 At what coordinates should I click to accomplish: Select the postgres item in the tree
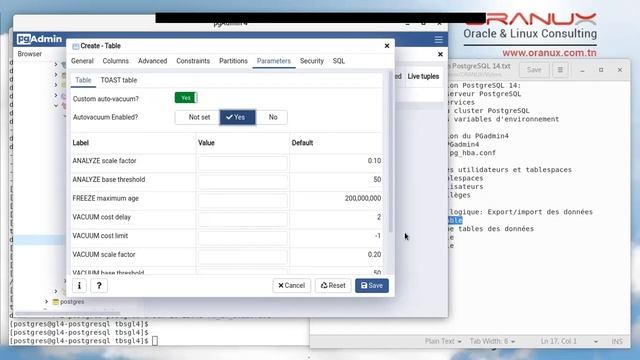[x=72, y=302]
